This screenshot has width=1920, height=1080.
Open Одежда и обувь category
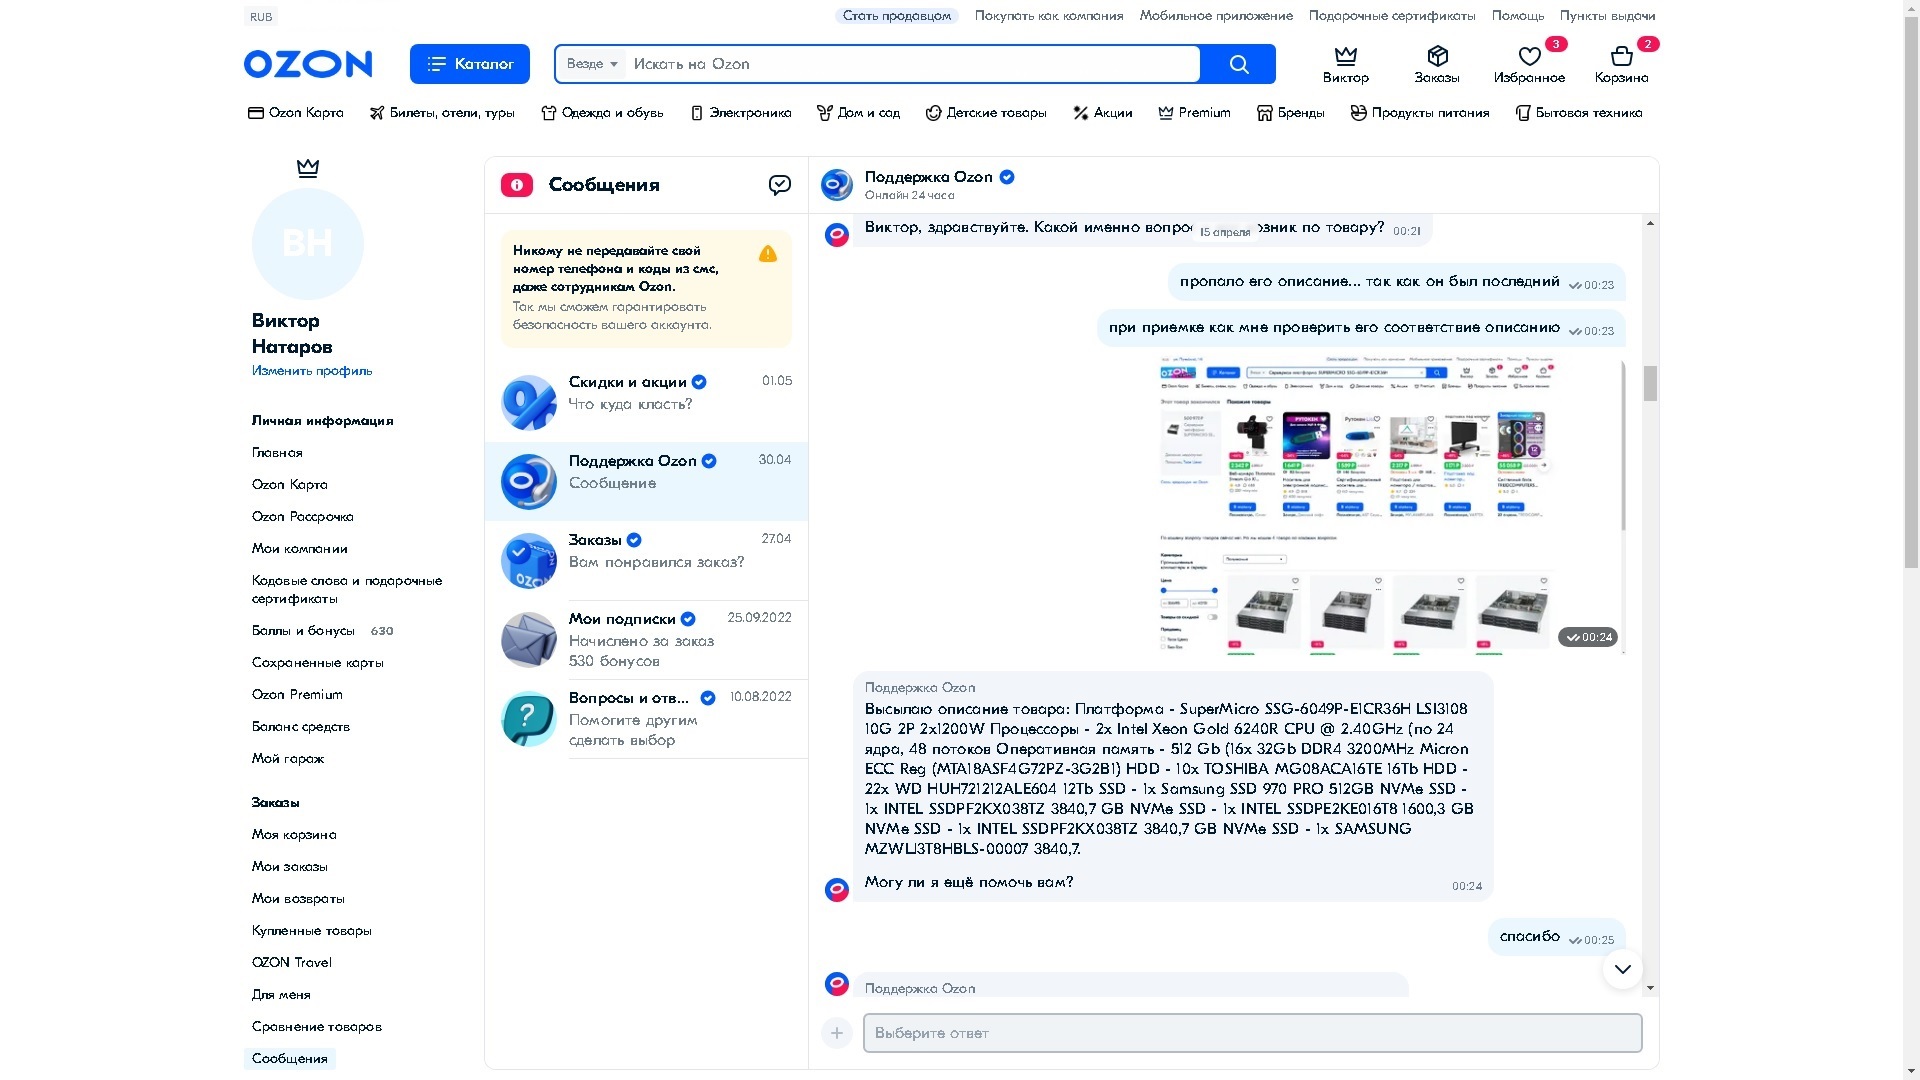pos(602,113)
